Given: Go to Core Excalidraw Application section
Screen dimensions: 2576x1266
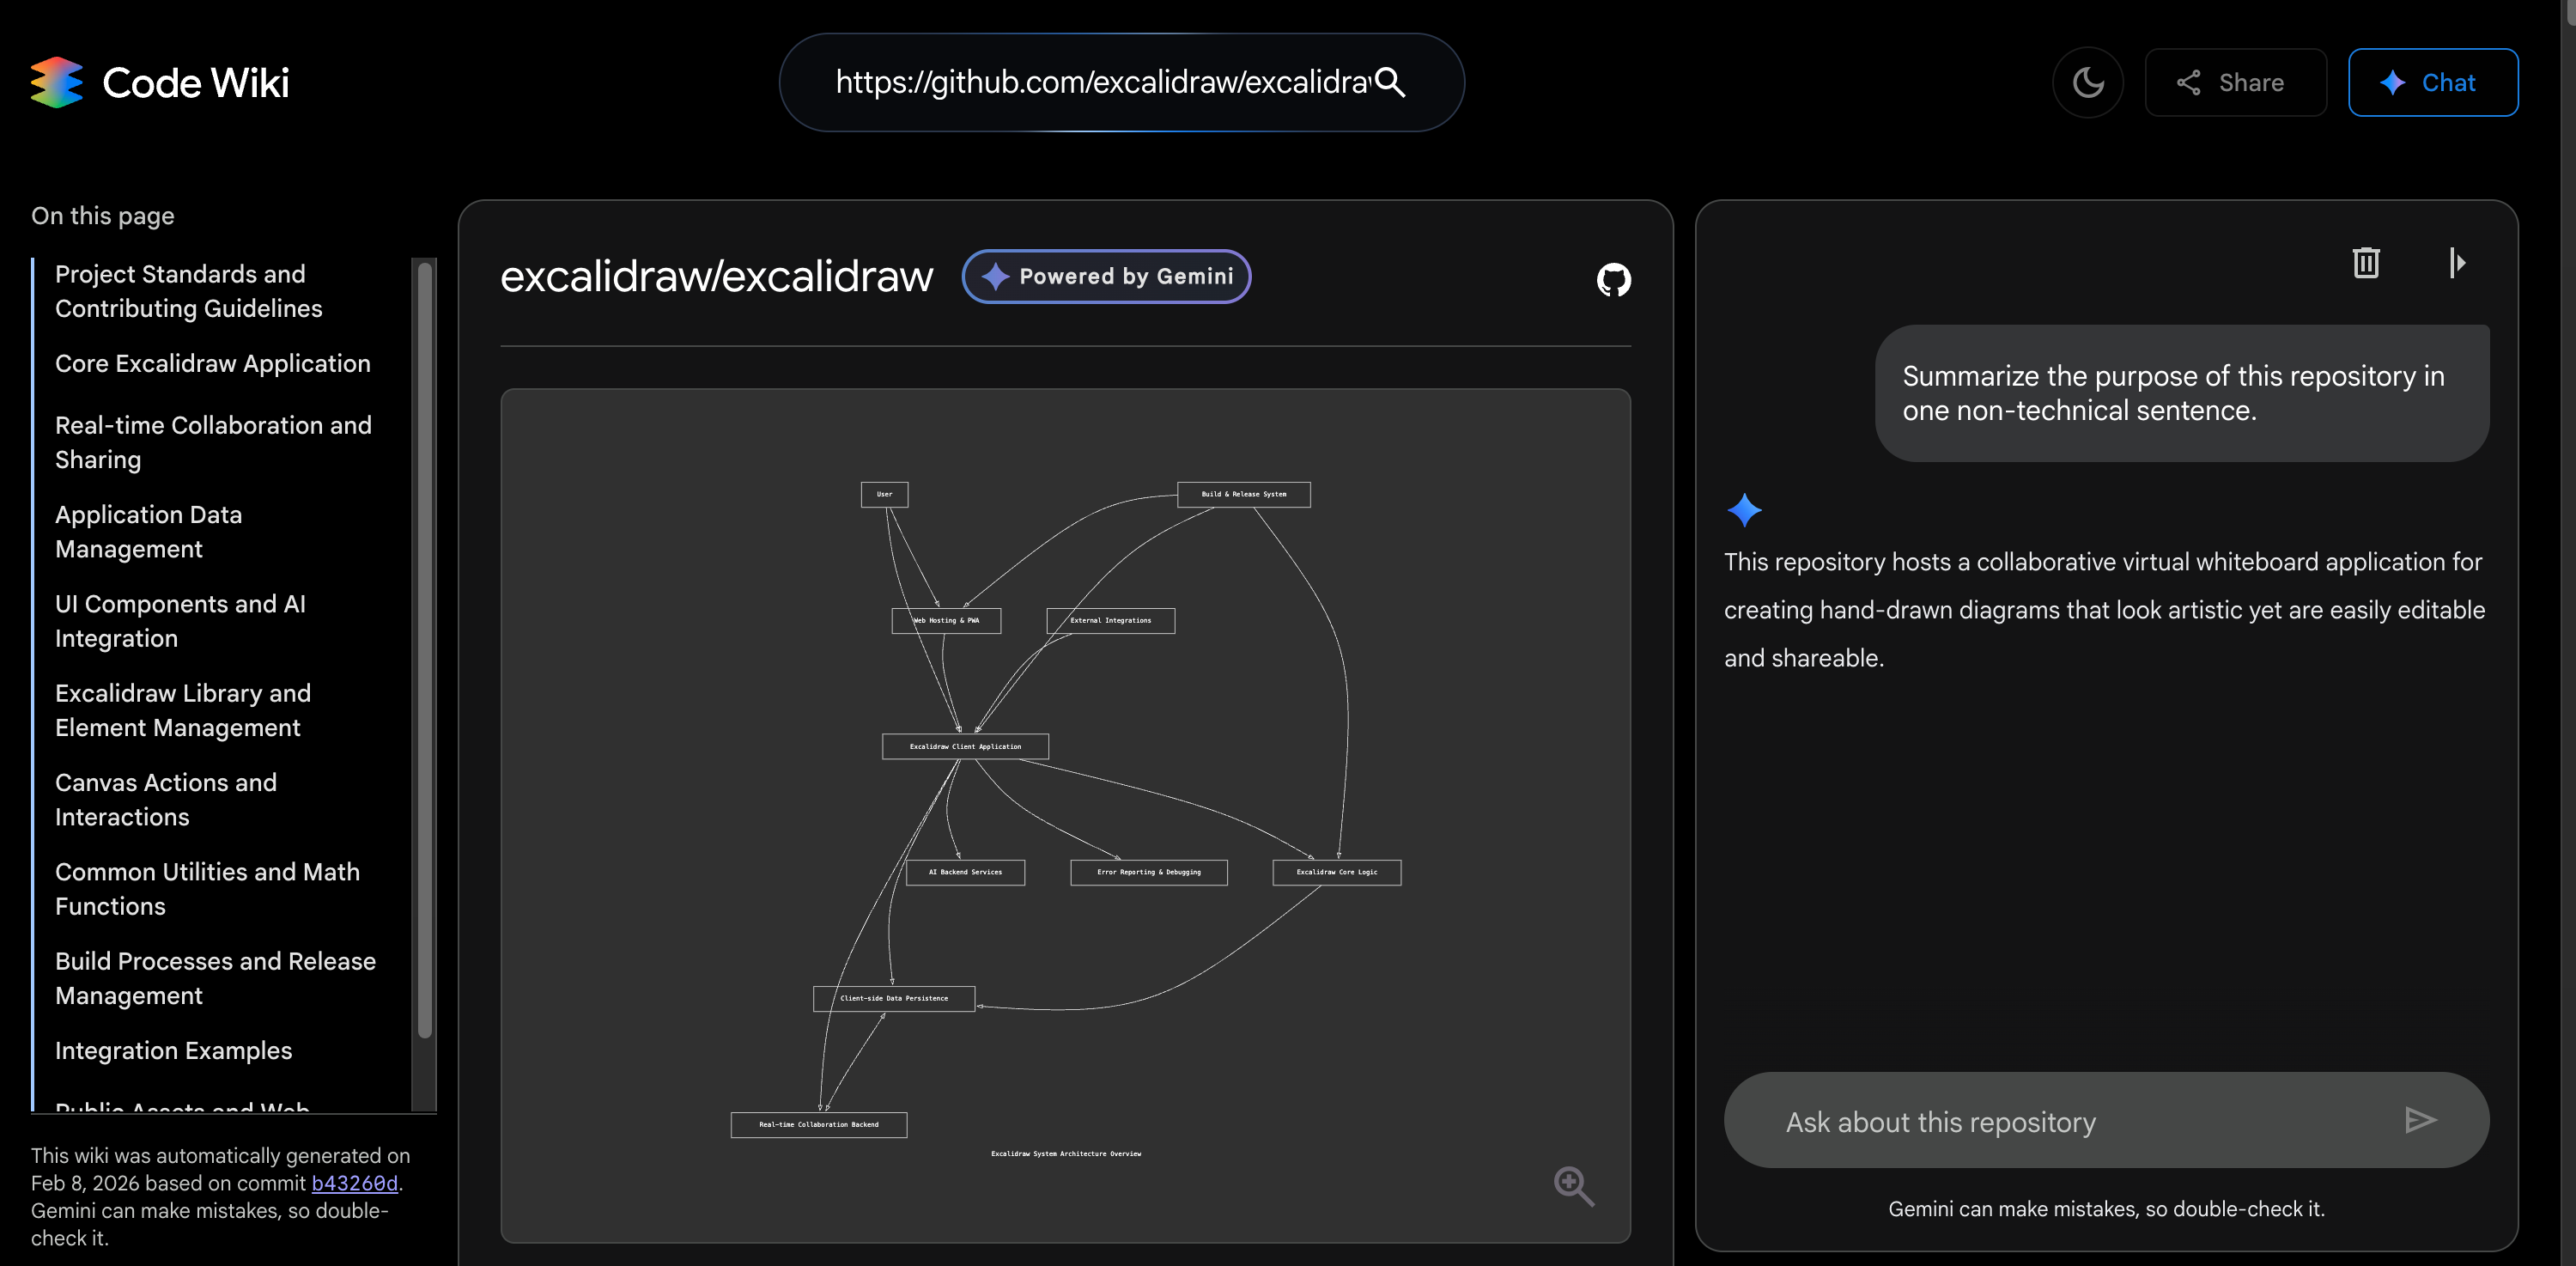Looking at the screenshot, I should pyautogui.click(x=212, y=363).
